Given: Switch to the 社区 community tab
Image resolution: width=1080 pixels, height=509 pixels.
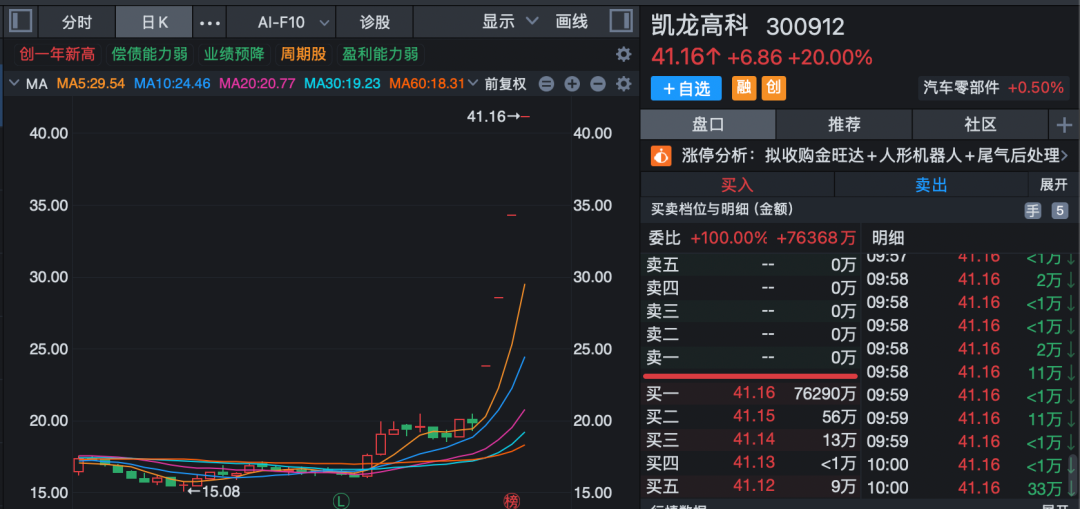Looking at the screenshot, I should tap(979, 124).
